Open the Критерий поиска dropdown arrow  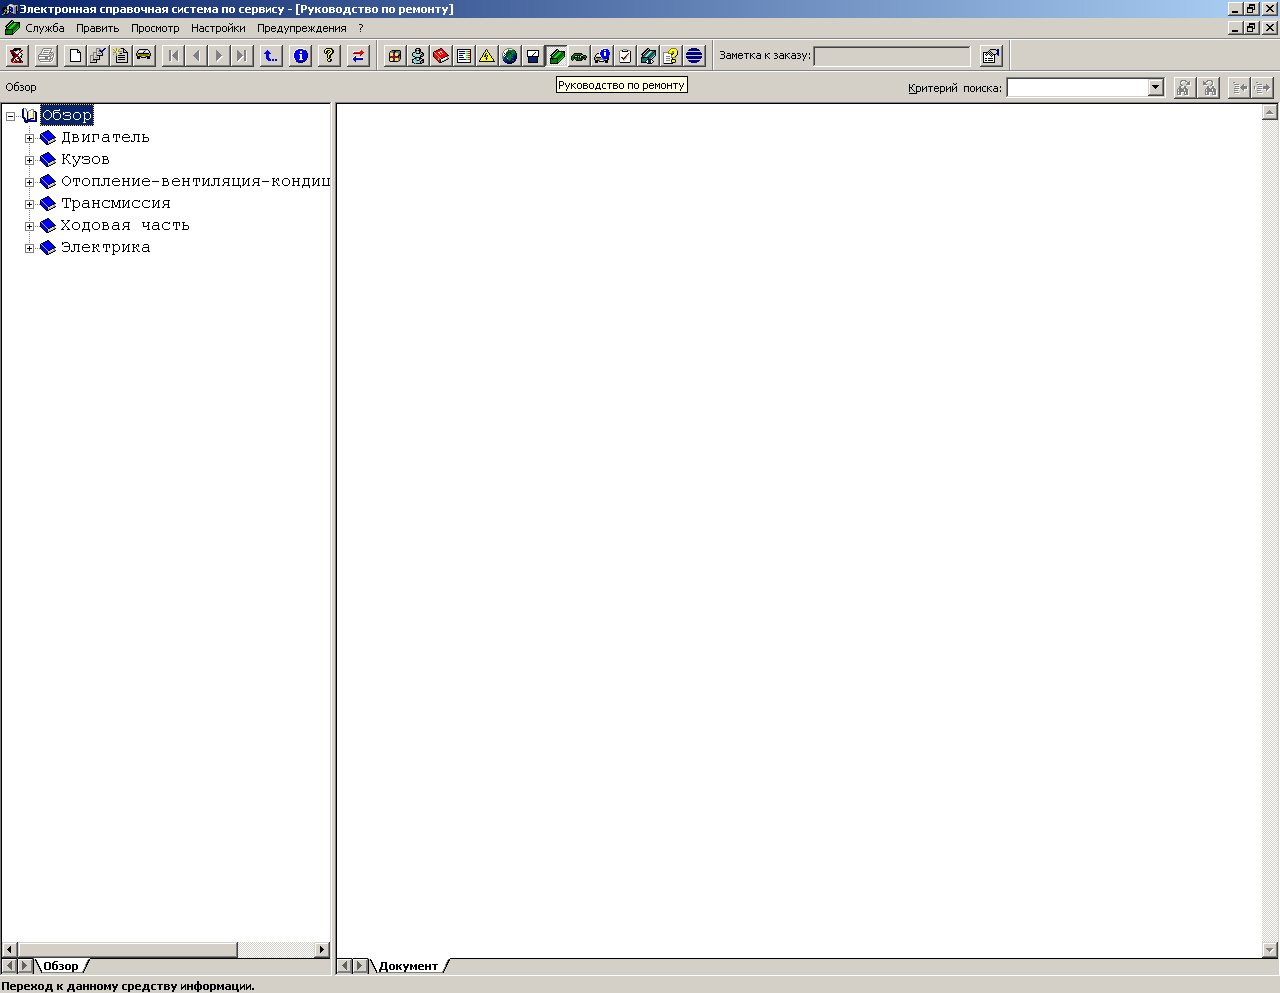tap(1156, 88)
